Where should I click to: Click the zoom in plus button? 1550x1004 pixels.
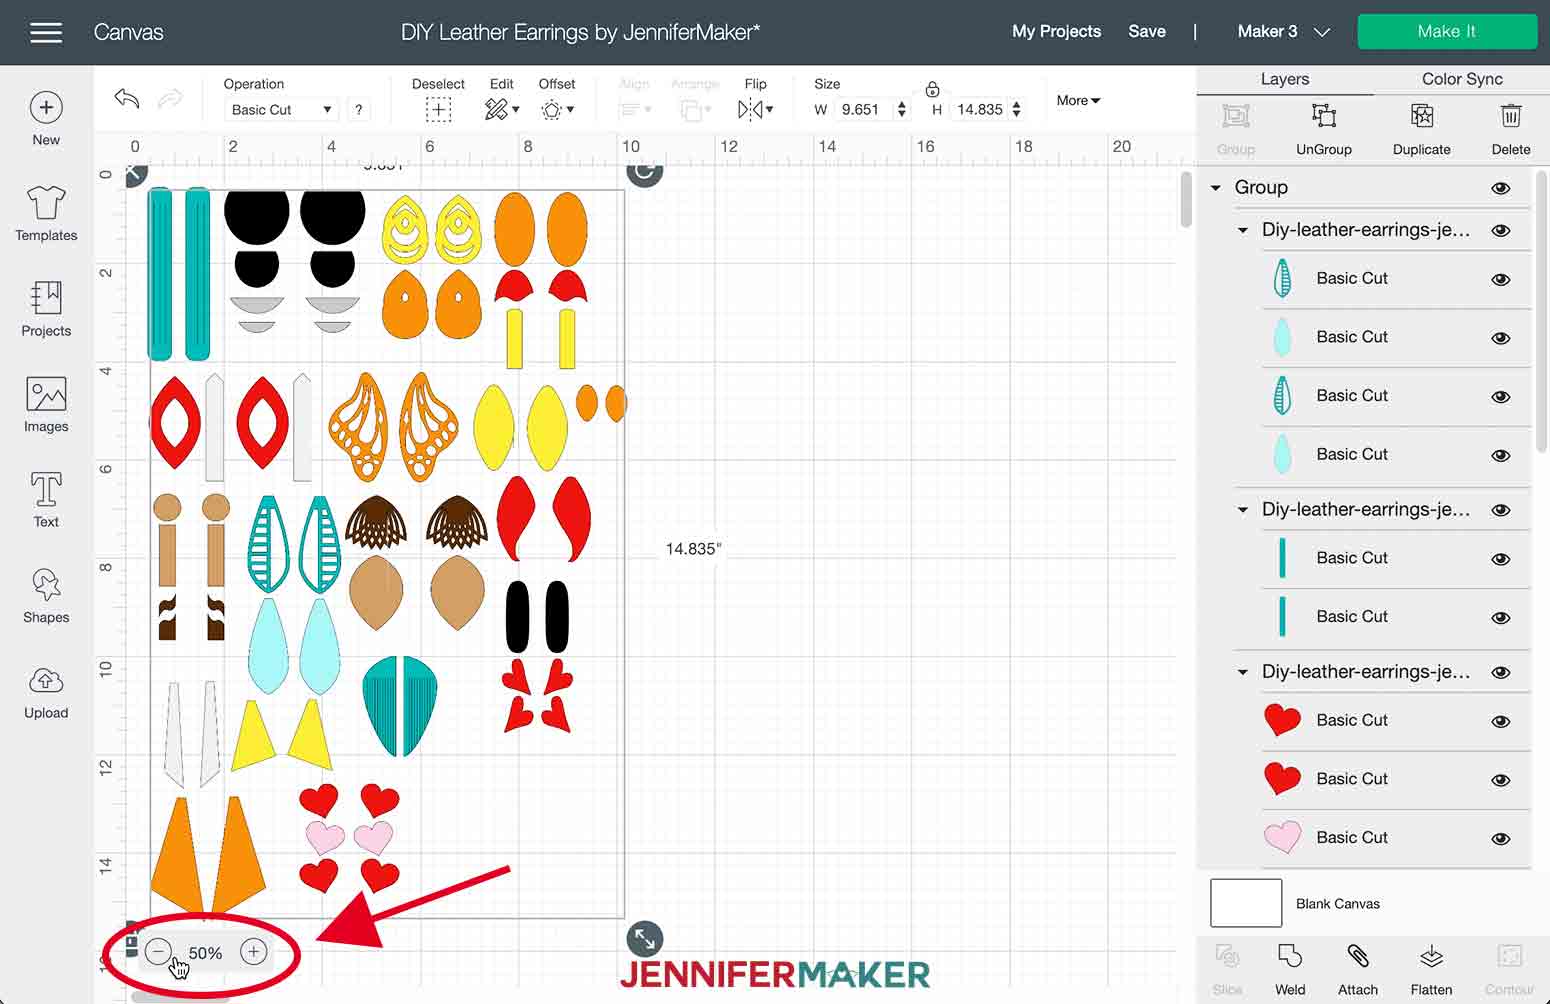tap(254, 952)
